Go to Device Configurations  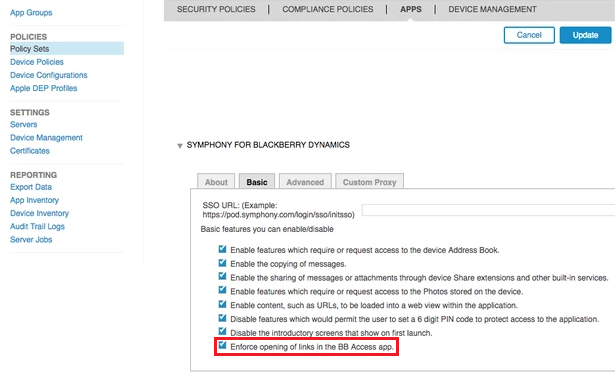point(49,75)
